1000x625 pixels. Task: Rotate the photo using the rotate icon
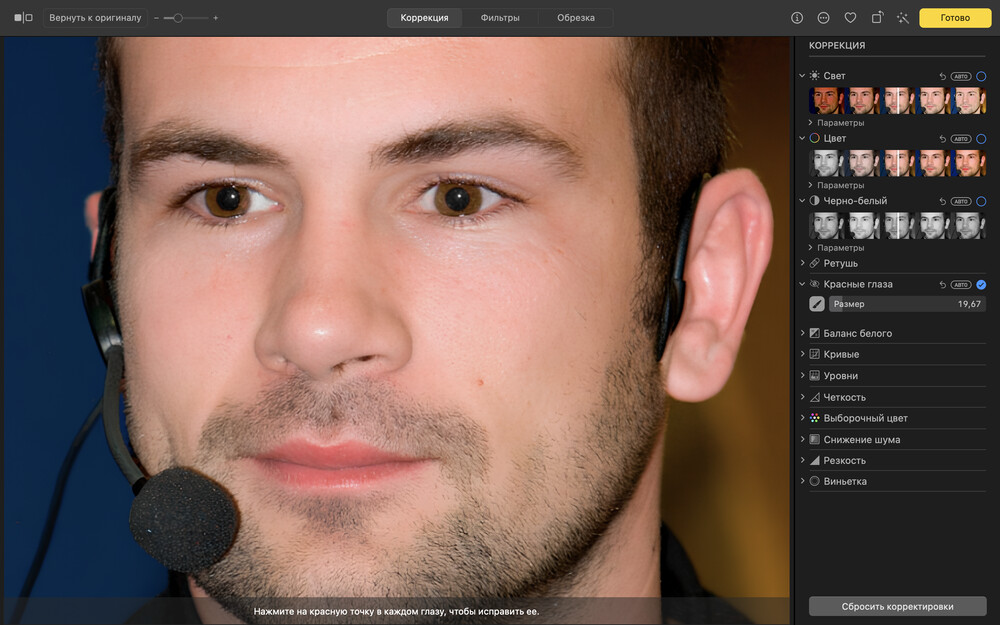(877, 18)
